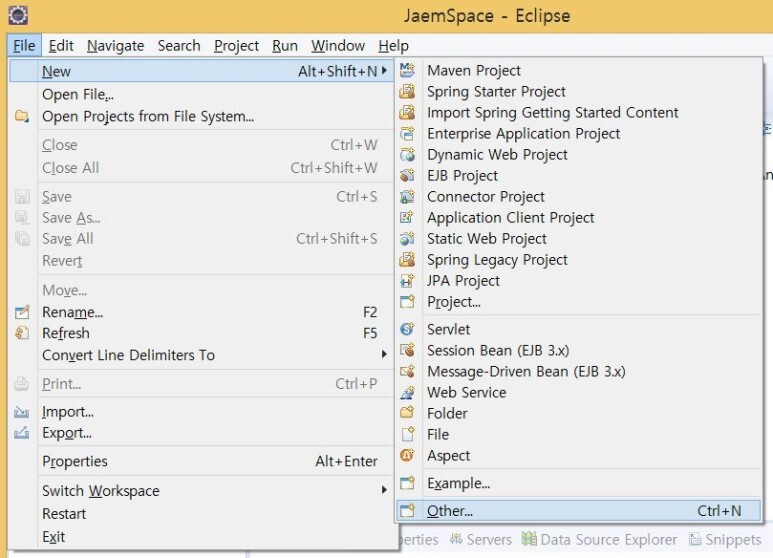Click the Rename pencil icon
The image size is (773, 558).
(x=22, y=312)
